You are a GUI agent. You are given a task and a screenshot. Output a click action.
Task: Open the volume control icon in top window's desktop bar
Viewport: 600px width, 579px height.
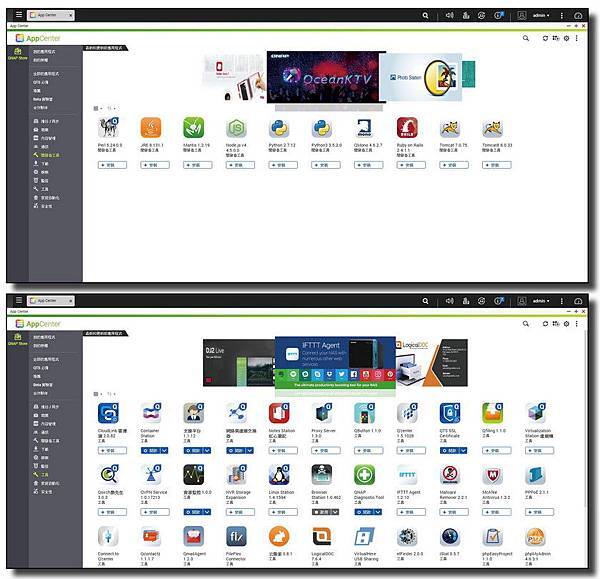[450, 15]
